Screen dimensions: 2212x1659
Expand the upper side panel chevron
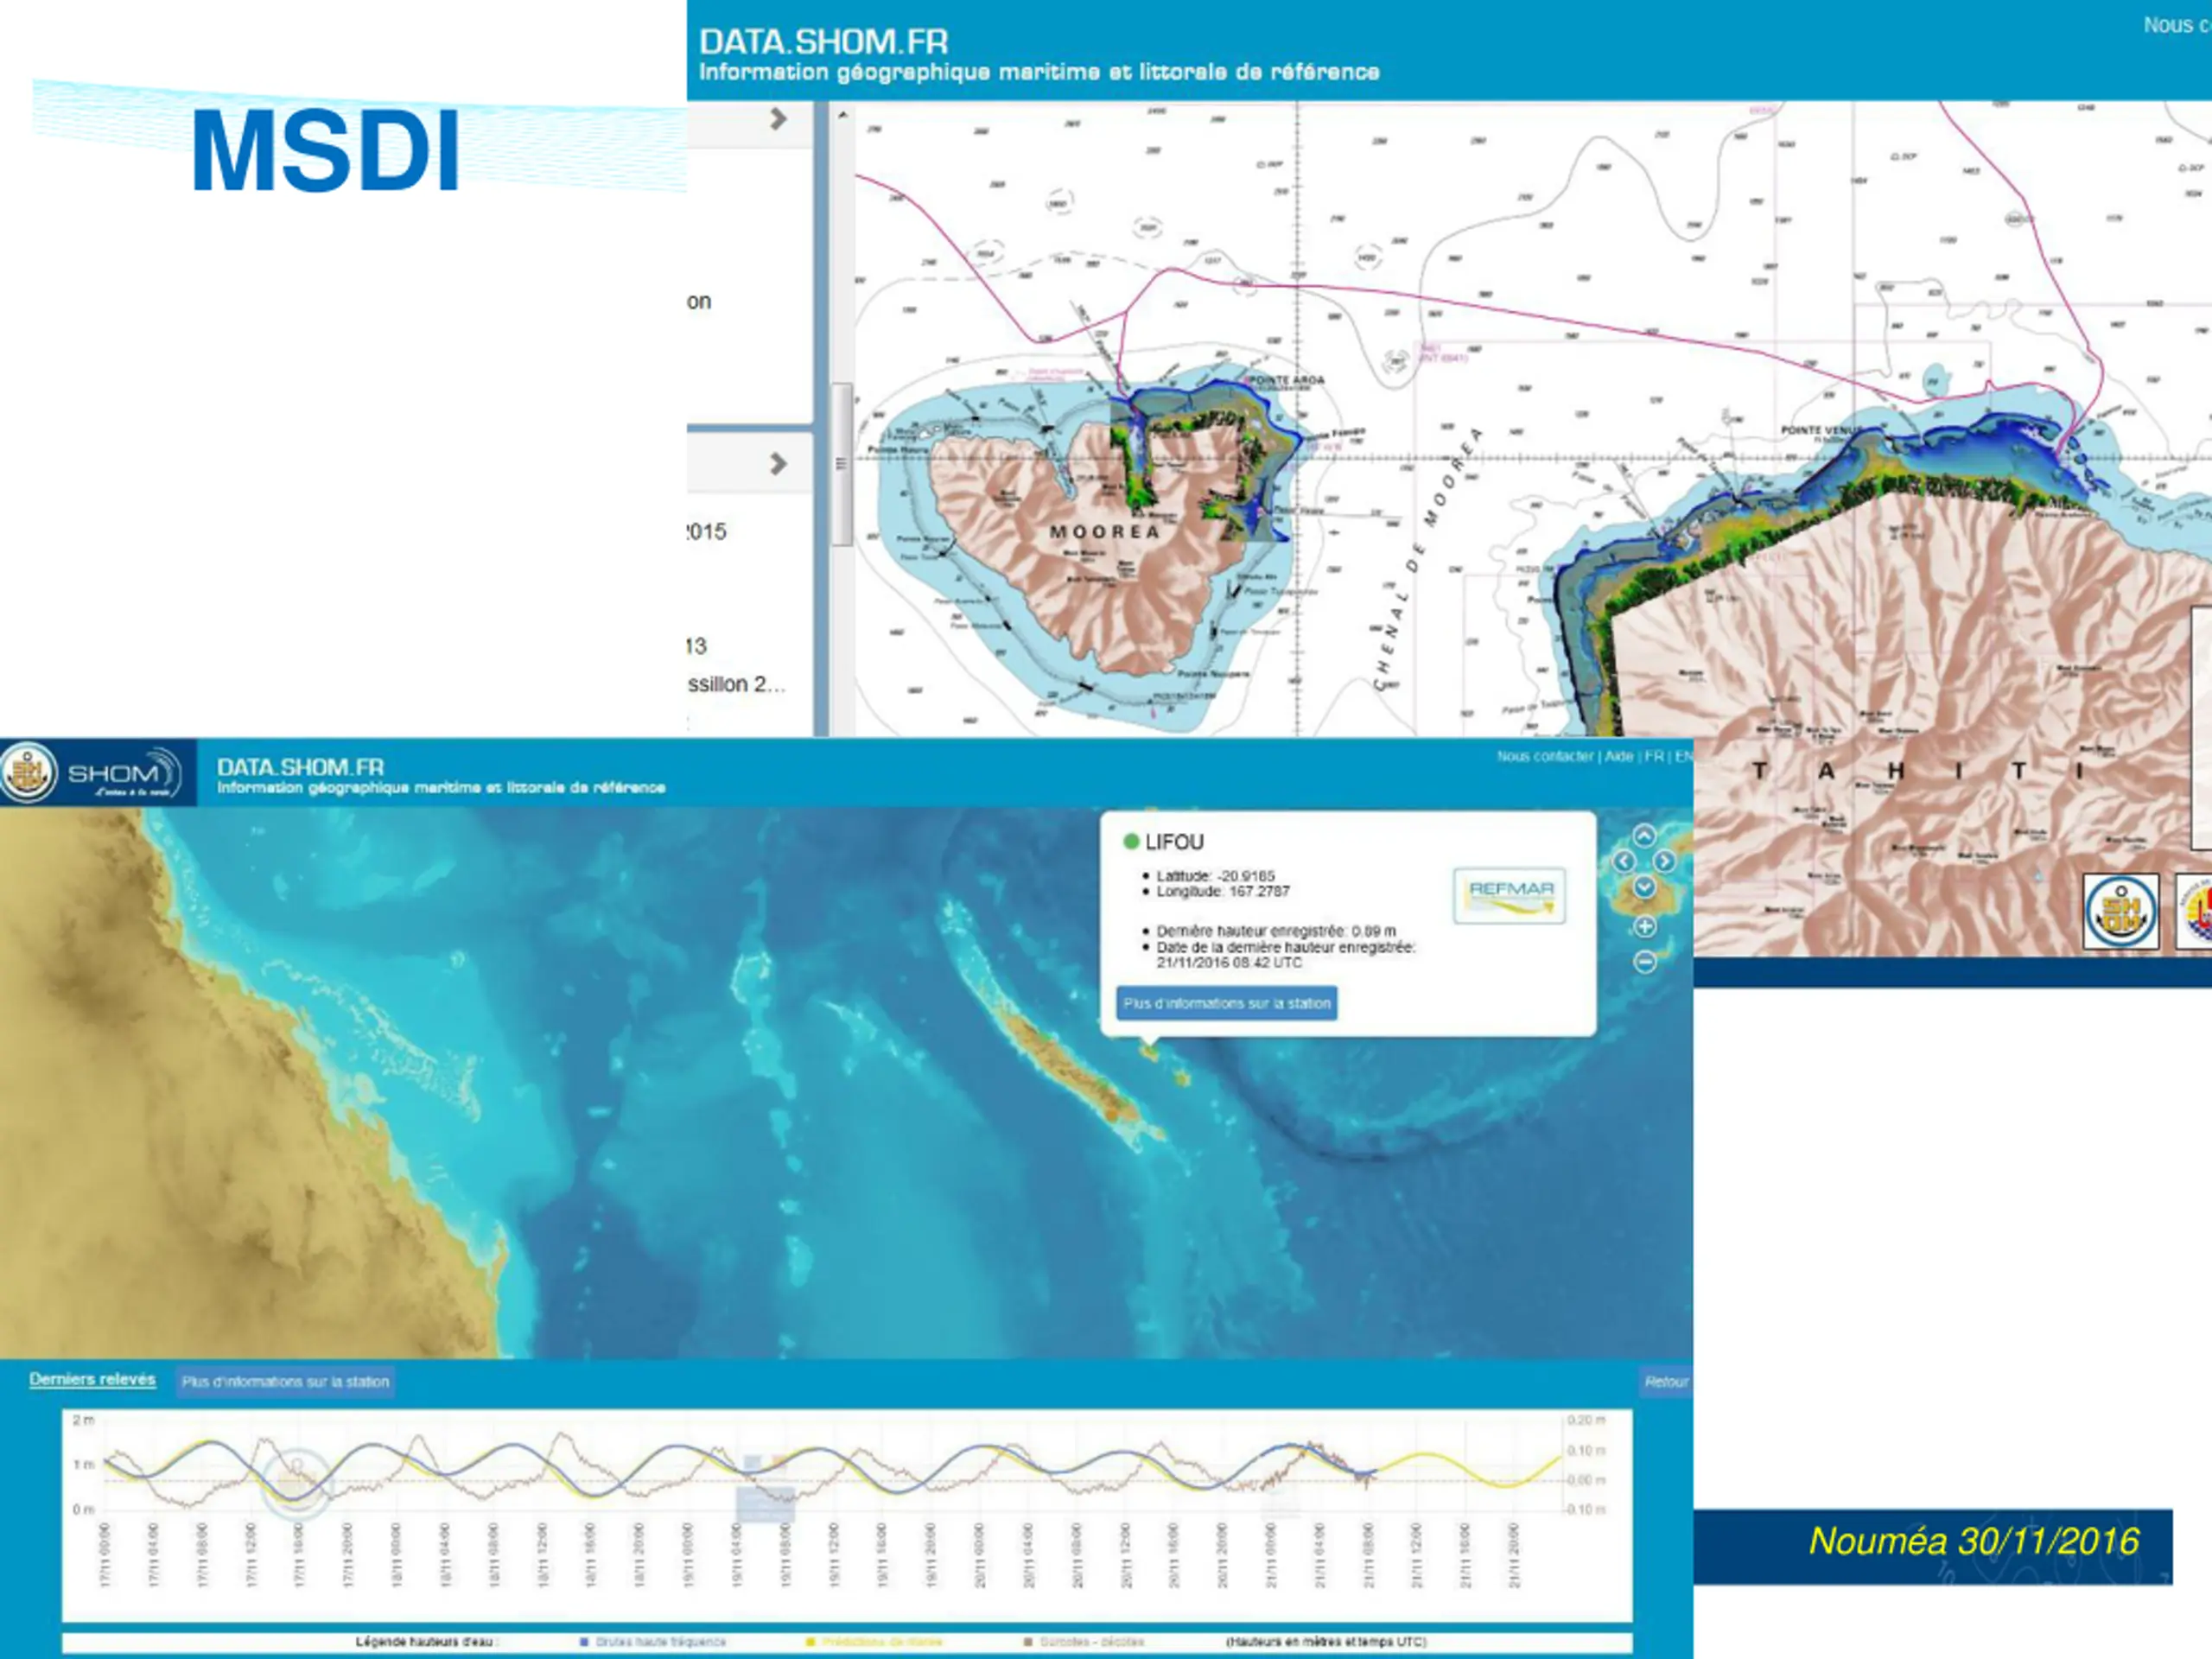[x=779, y=119]
